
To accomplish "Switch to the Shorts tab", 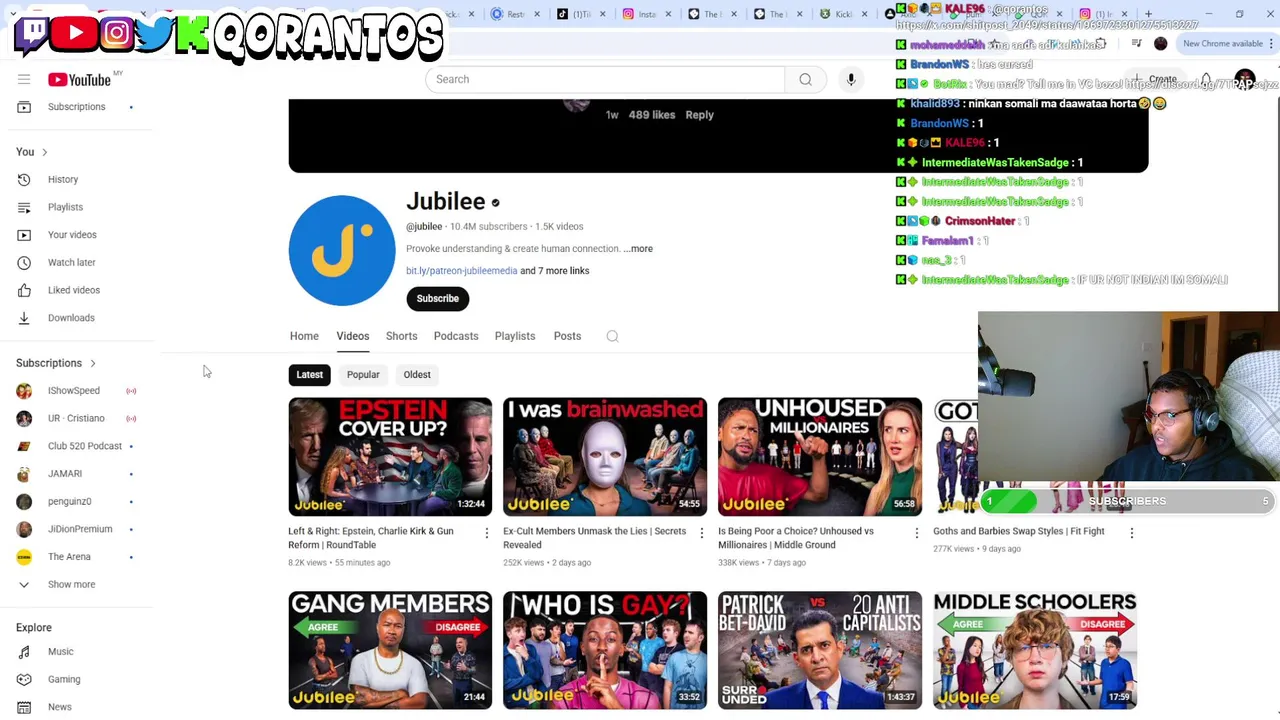I will 402,336.
